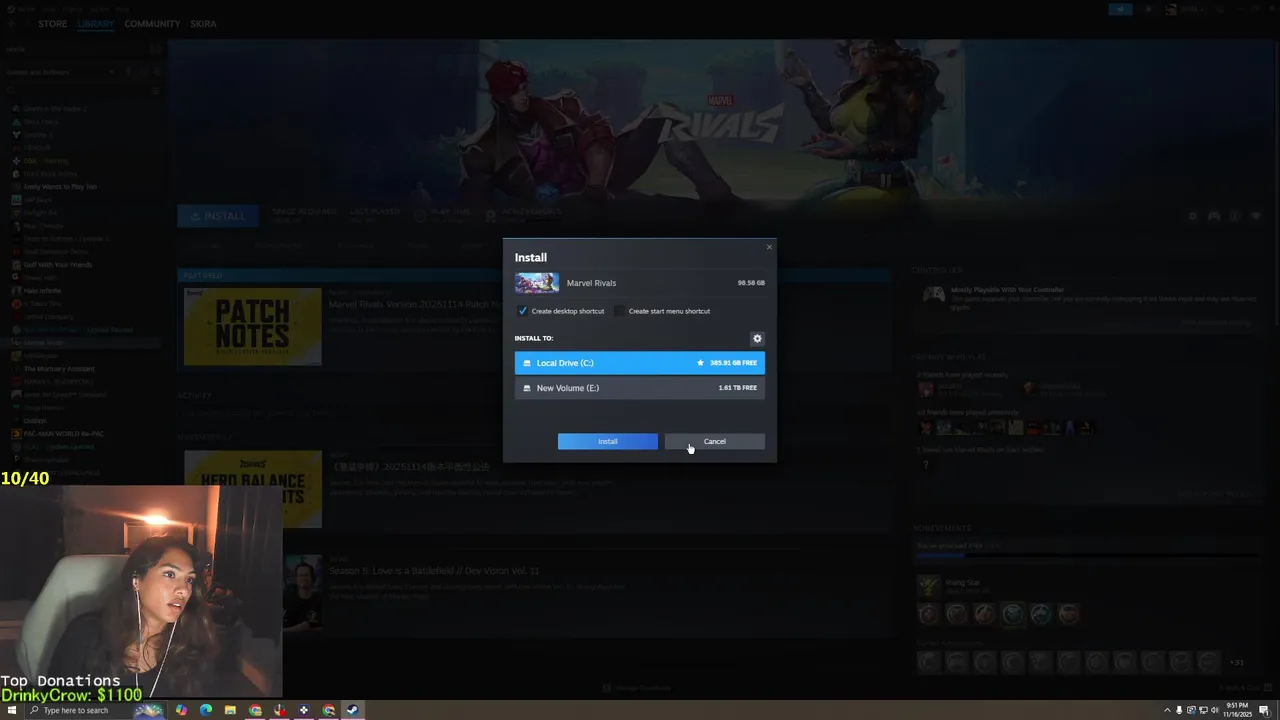Toggle the Create desktop shortcut checkbox
This screenshot has height=720, width=1280.
coord(522,311)
